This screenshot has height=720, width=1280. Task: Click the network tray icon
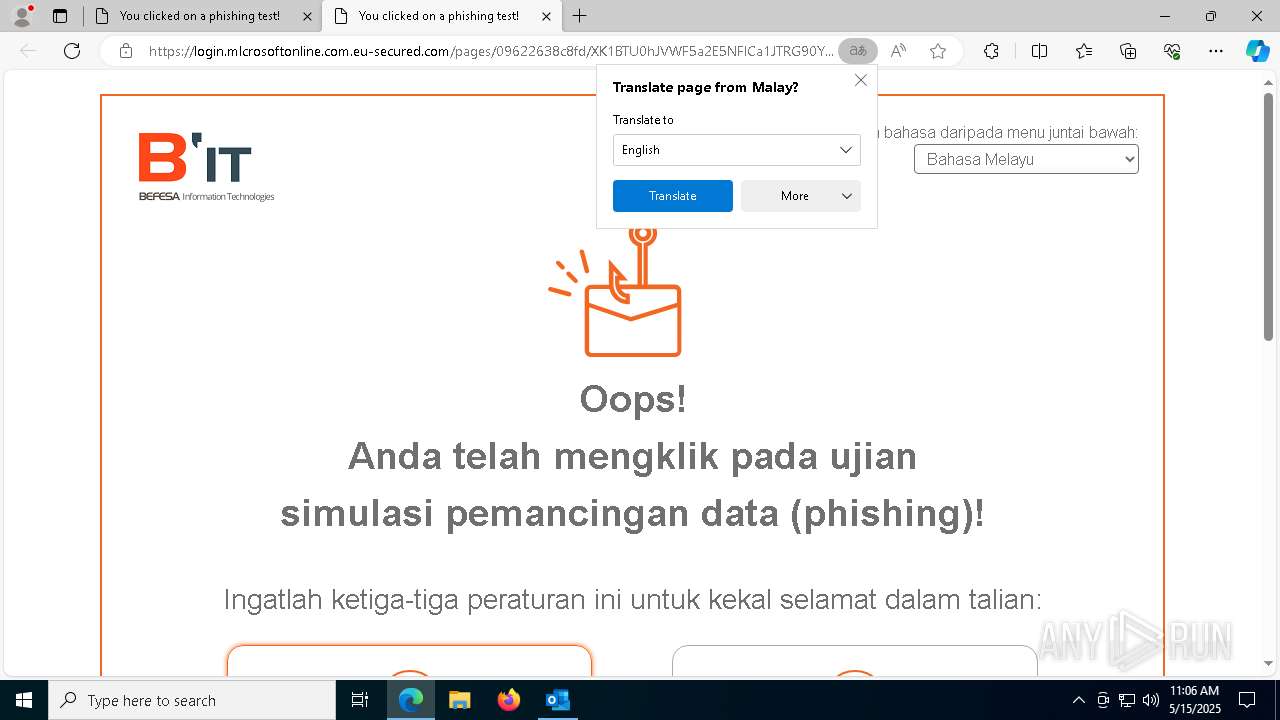tap(1127, 700)
